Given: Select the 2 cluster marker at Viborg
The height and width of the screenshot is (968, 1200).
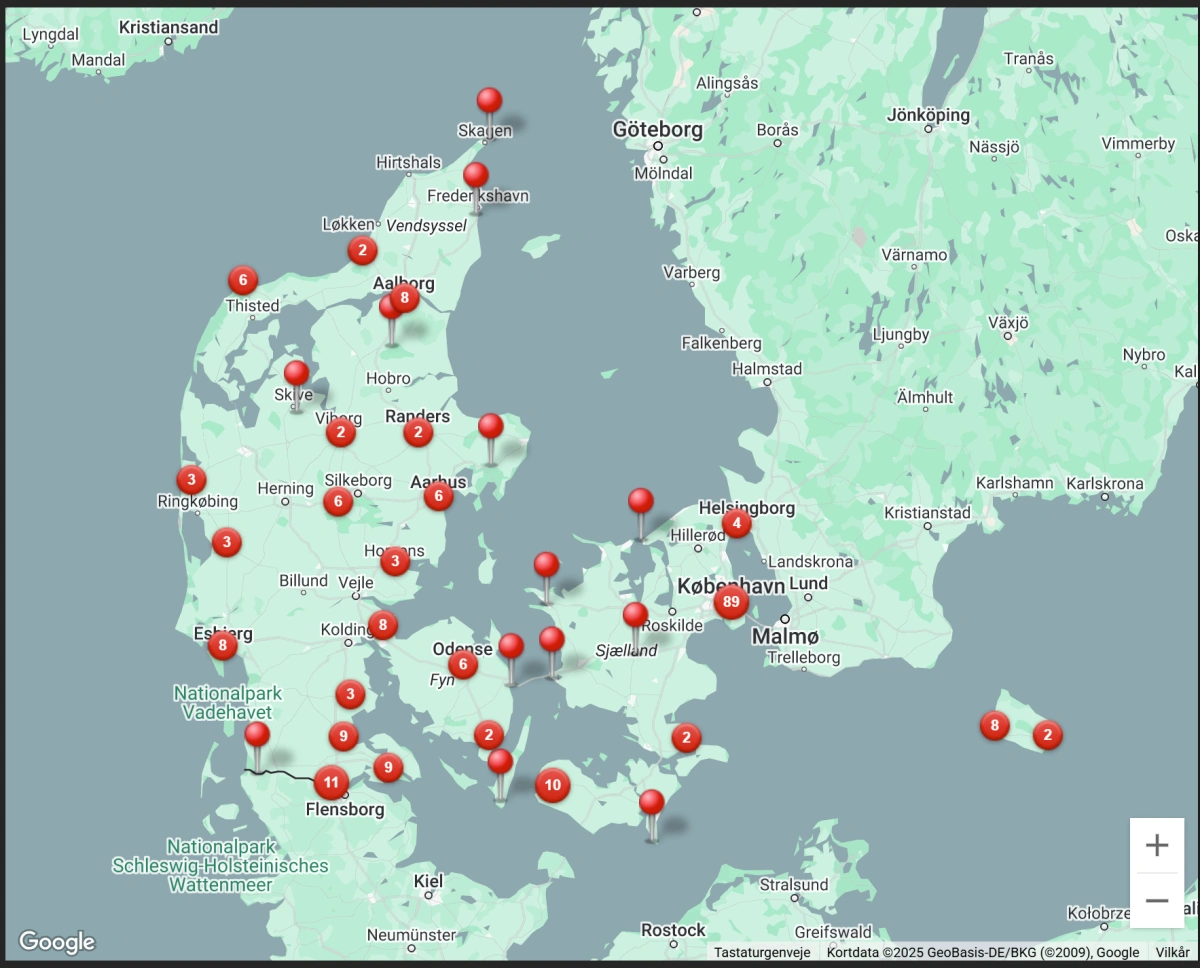Looking at the screenshot, I should pyautogui.click(x=341, y=433).
